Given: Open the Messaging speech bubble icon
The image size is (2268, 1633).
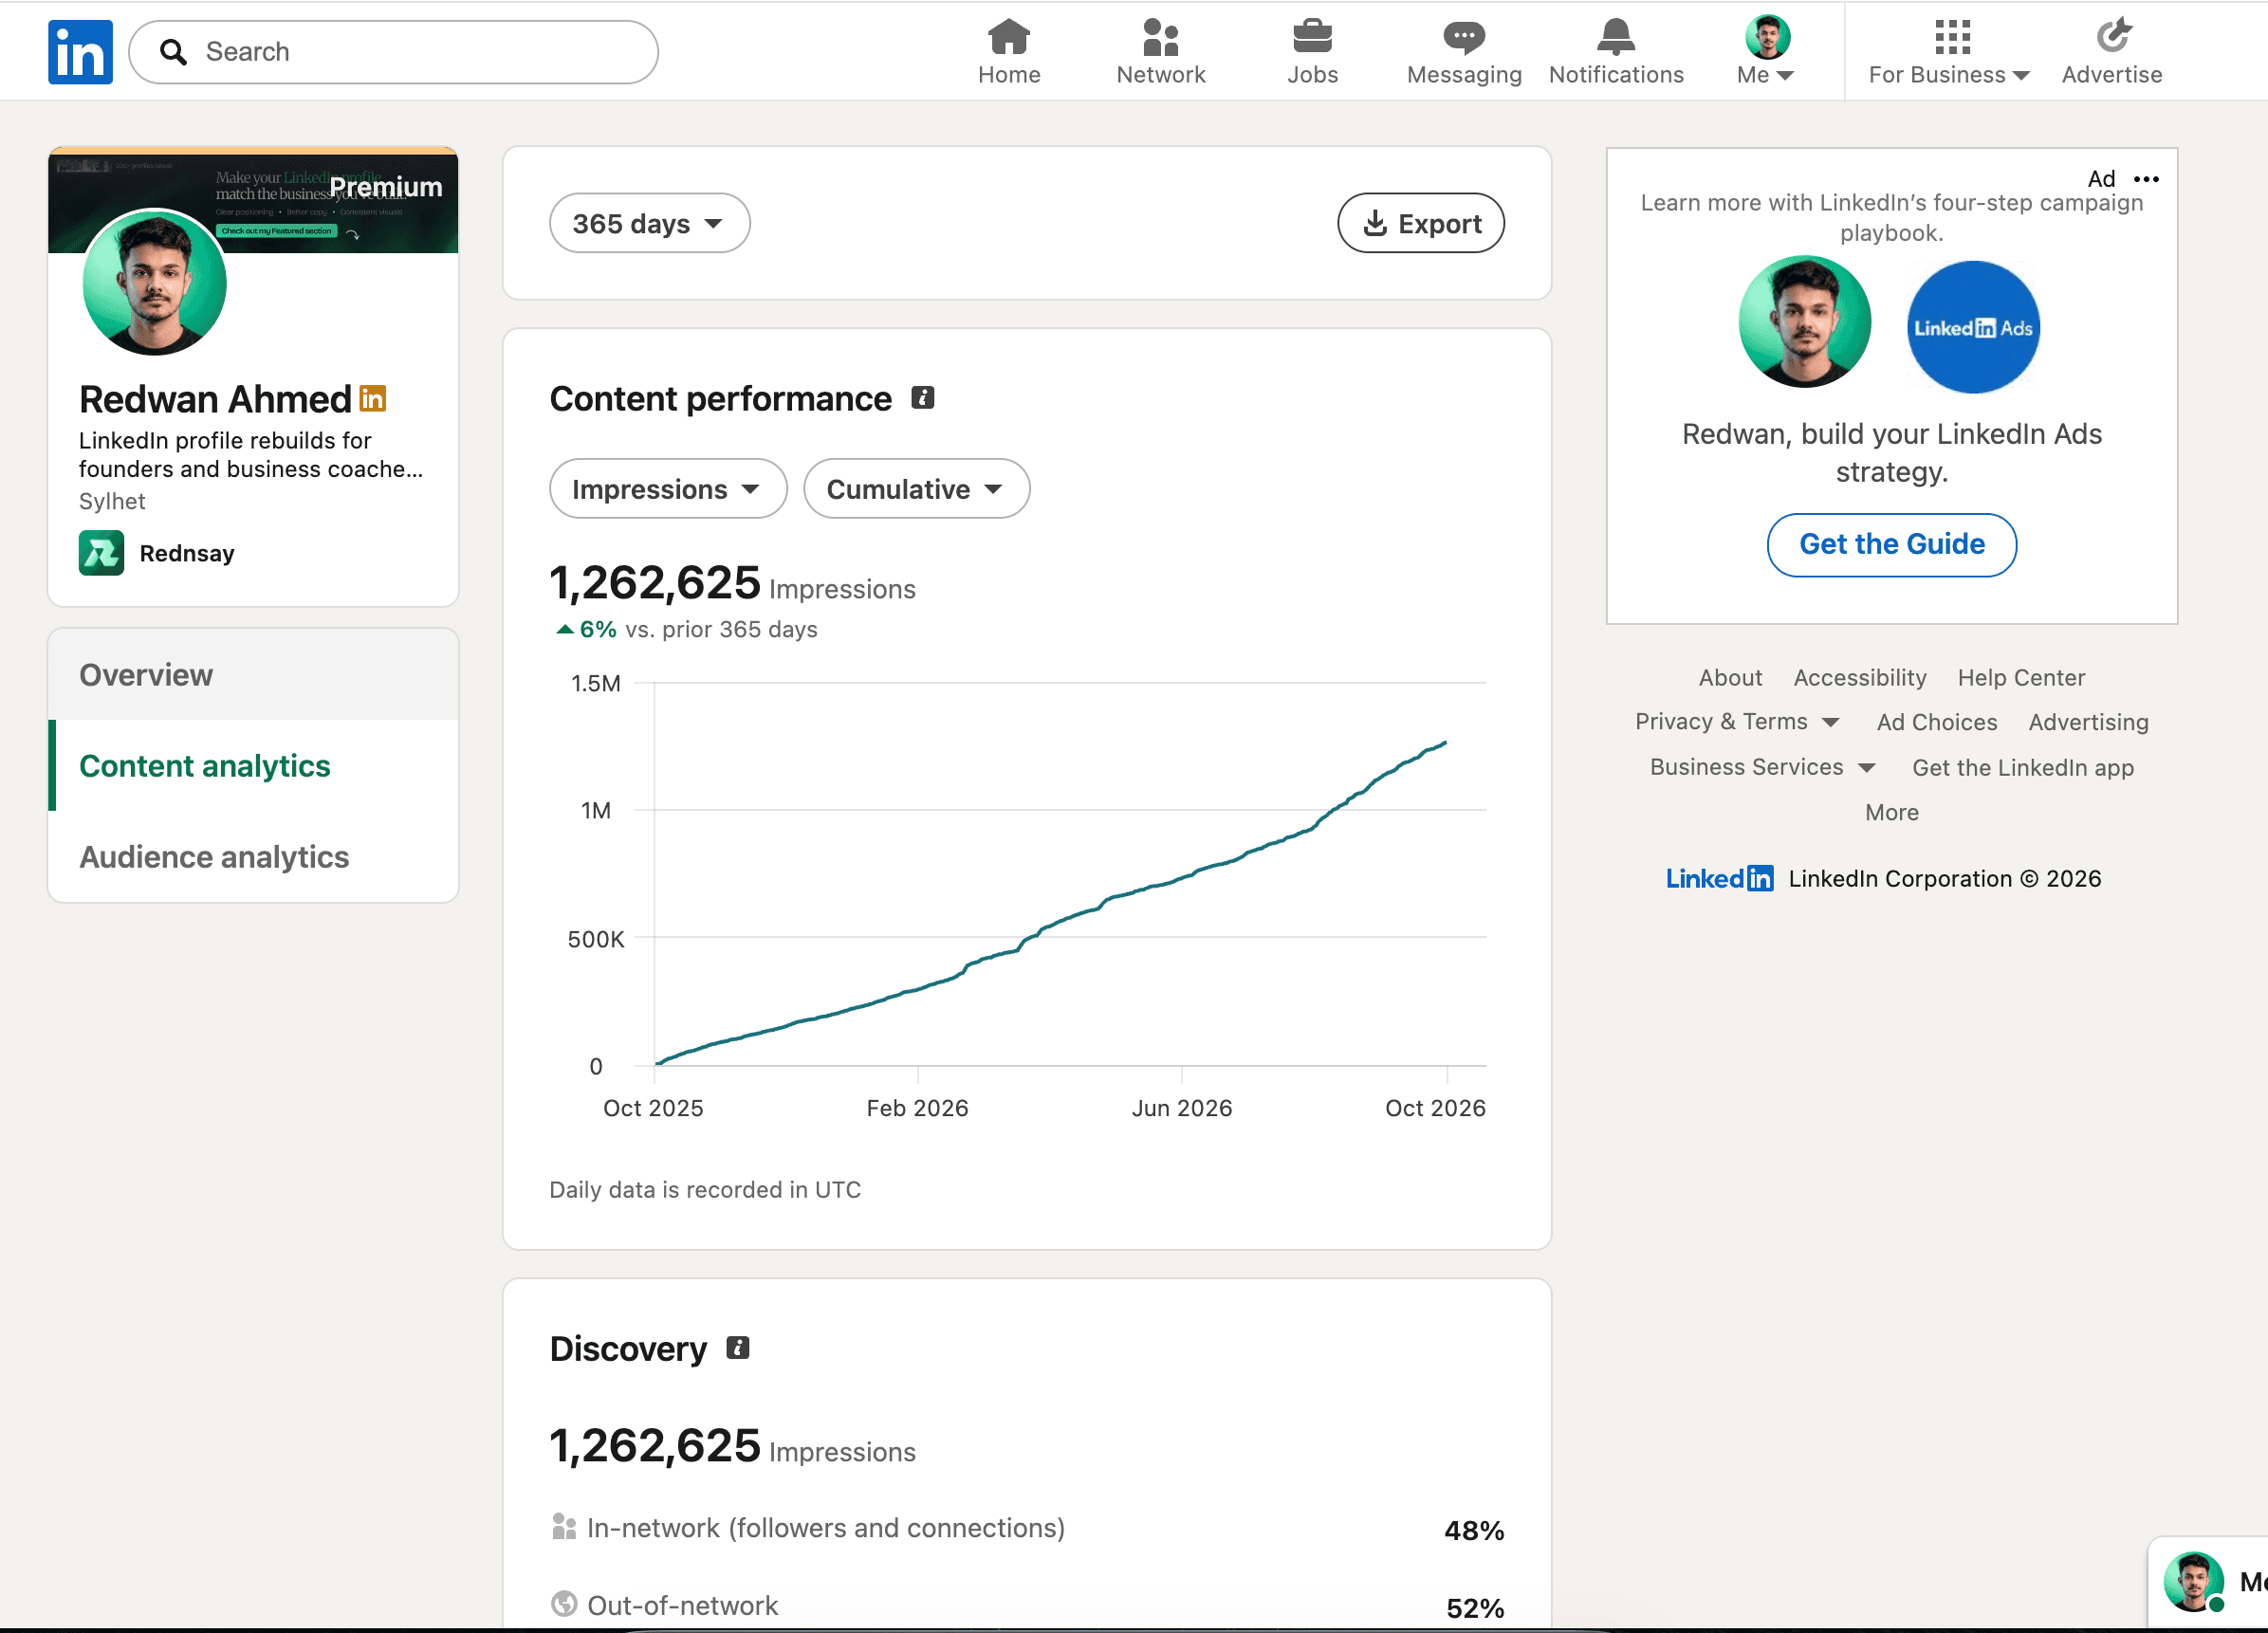Looking at the screenshot, I should coord(1464,37).
